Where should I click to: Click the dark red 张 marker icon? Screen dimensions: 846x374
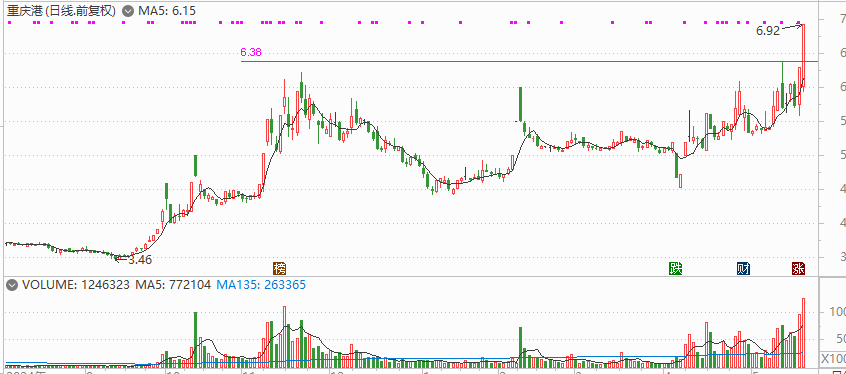(799, 268)
